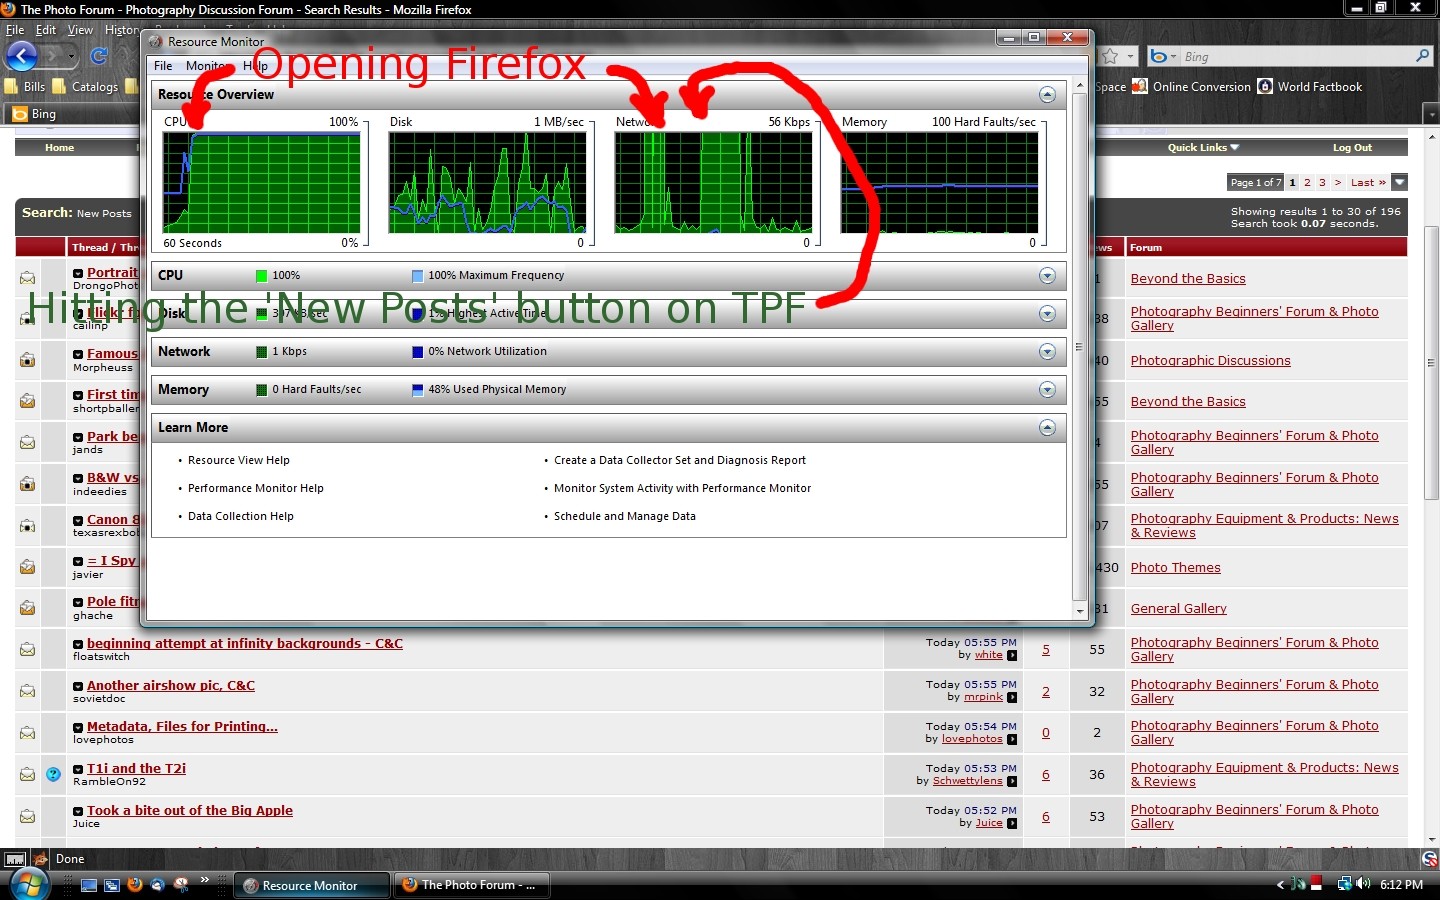This screenshot has width=1440, height=900.
Task: Open Firefox View menu
Action: point(80,30)
